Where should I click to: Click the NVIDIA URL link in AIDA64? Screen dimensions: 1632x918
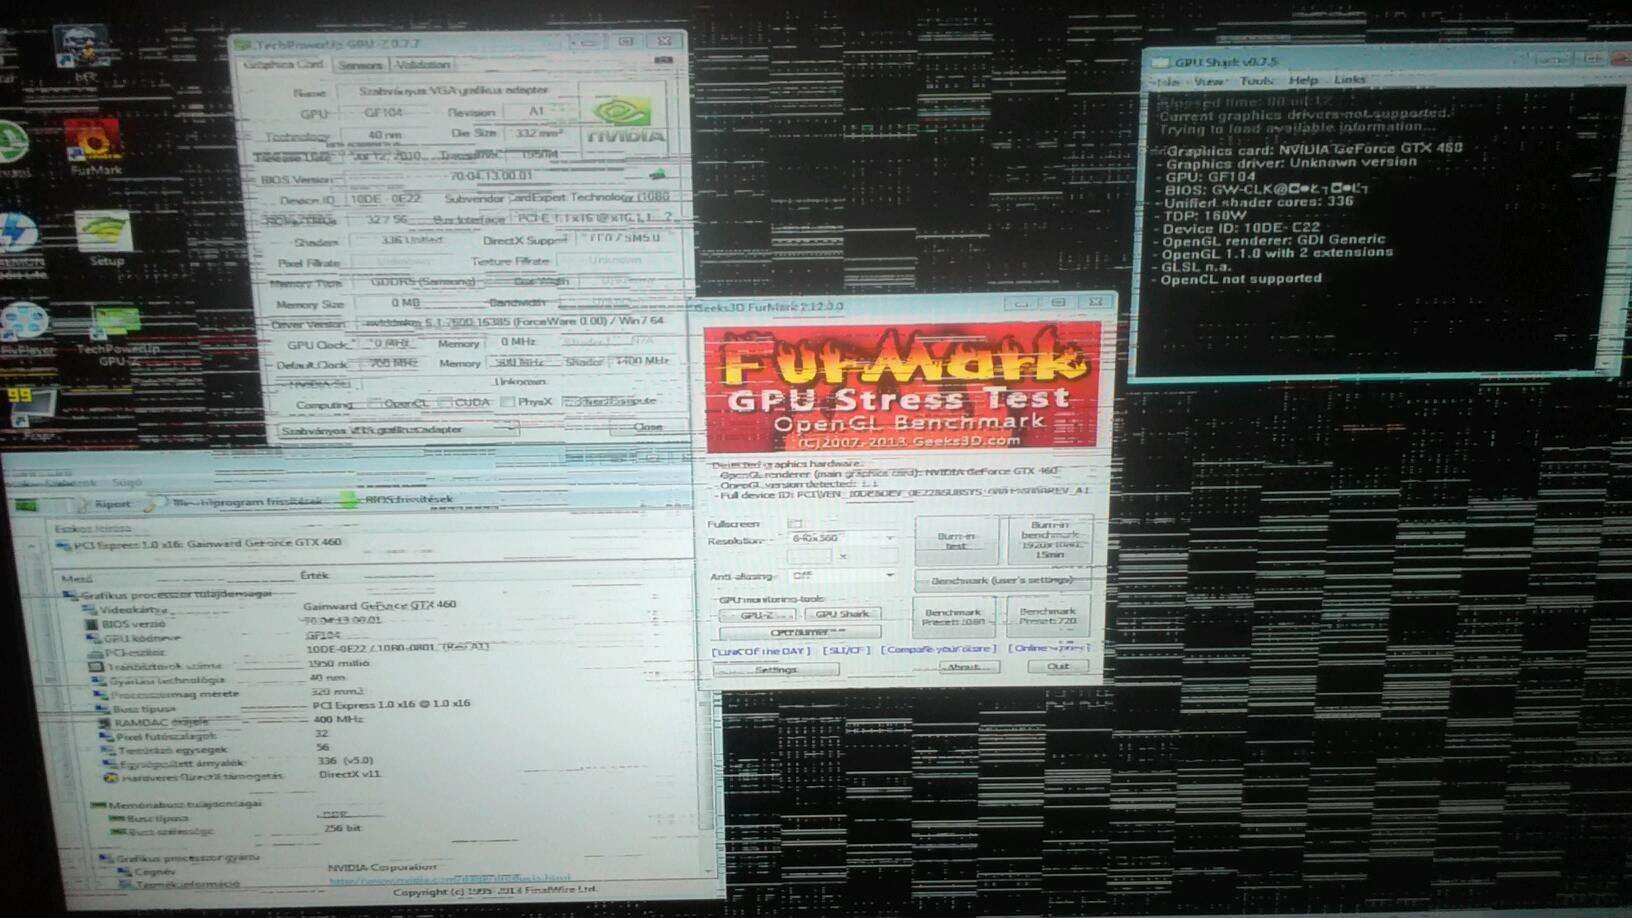tap(450, 880)
